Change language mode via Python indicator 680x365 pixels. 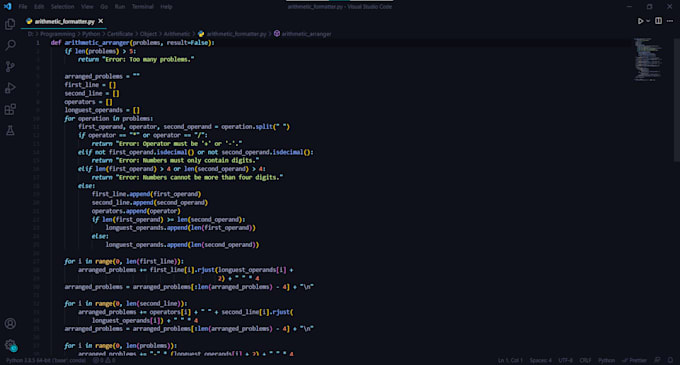(x=606, y=360)
